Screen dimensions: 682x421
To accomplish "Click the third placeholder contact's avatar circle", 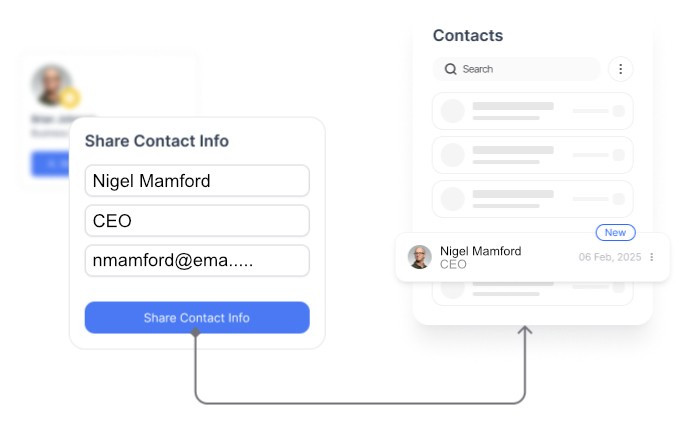I will click(452, 199).
